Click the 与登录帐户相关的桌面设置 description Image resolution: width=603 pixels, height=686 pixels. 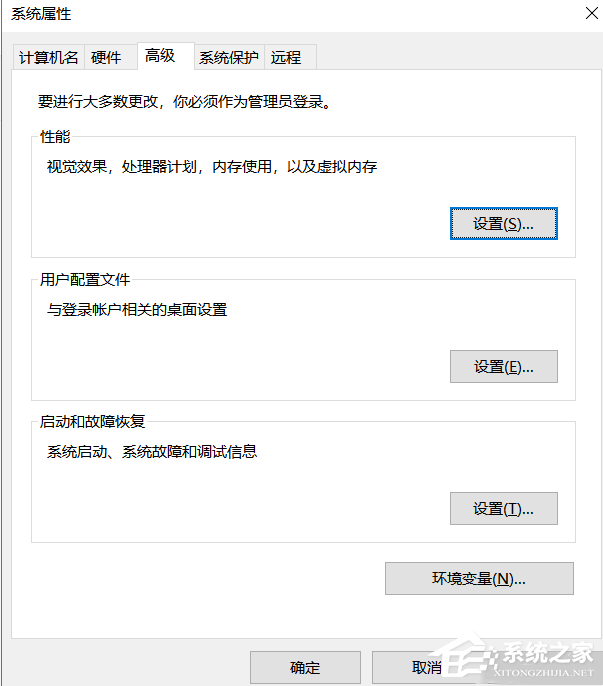pyautogui.click(x=137, y=310)
